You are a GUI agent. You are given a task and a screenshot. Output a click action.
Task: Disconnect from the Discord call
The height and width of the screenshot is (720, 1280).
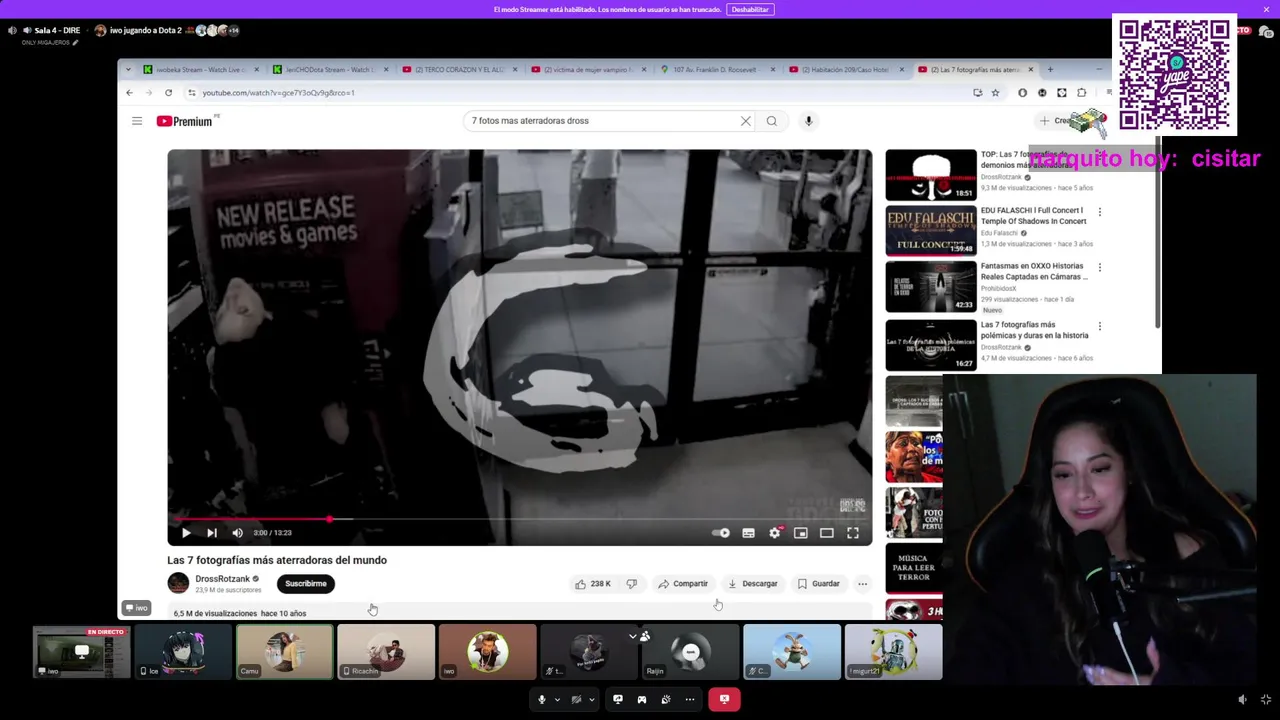point(725,700)
